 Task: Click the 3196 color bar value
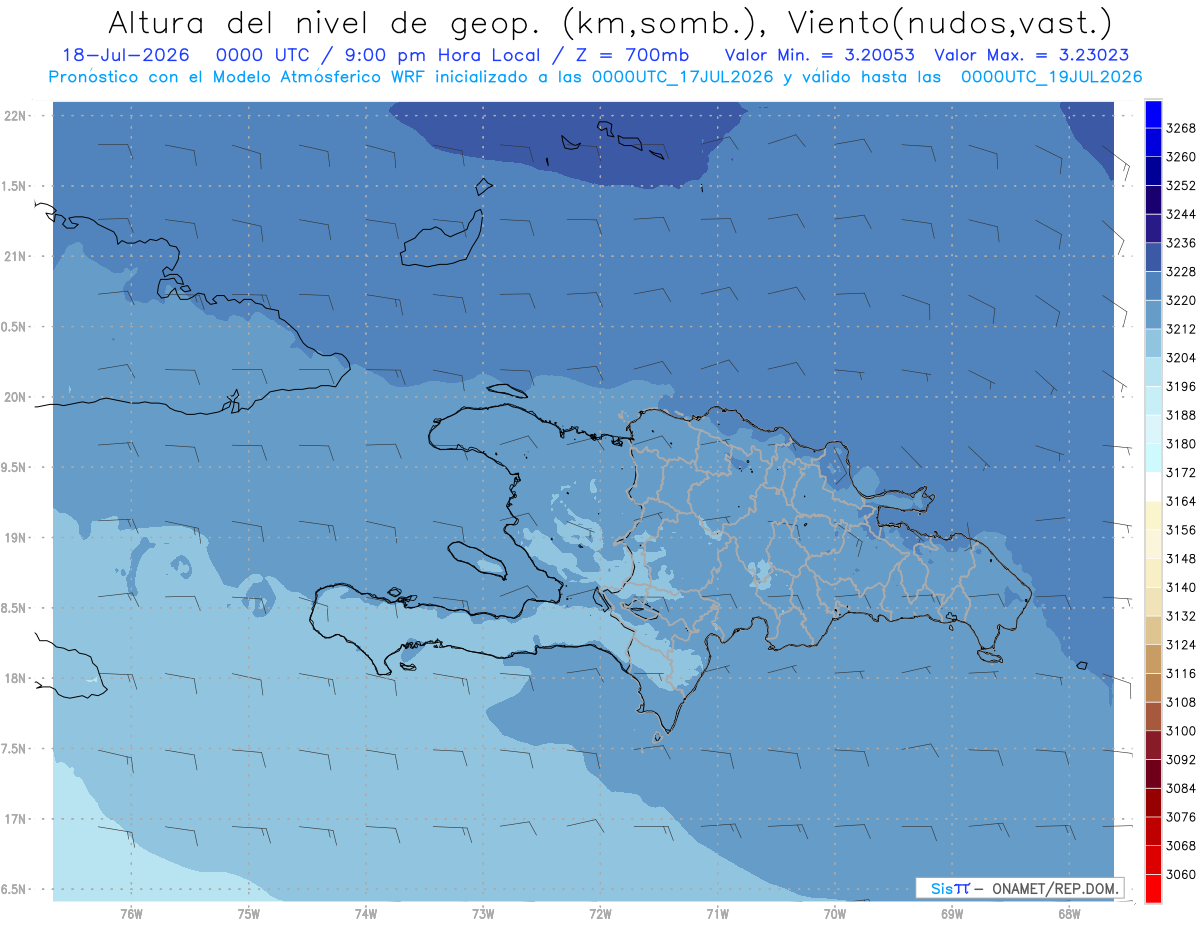[1180, 387]
